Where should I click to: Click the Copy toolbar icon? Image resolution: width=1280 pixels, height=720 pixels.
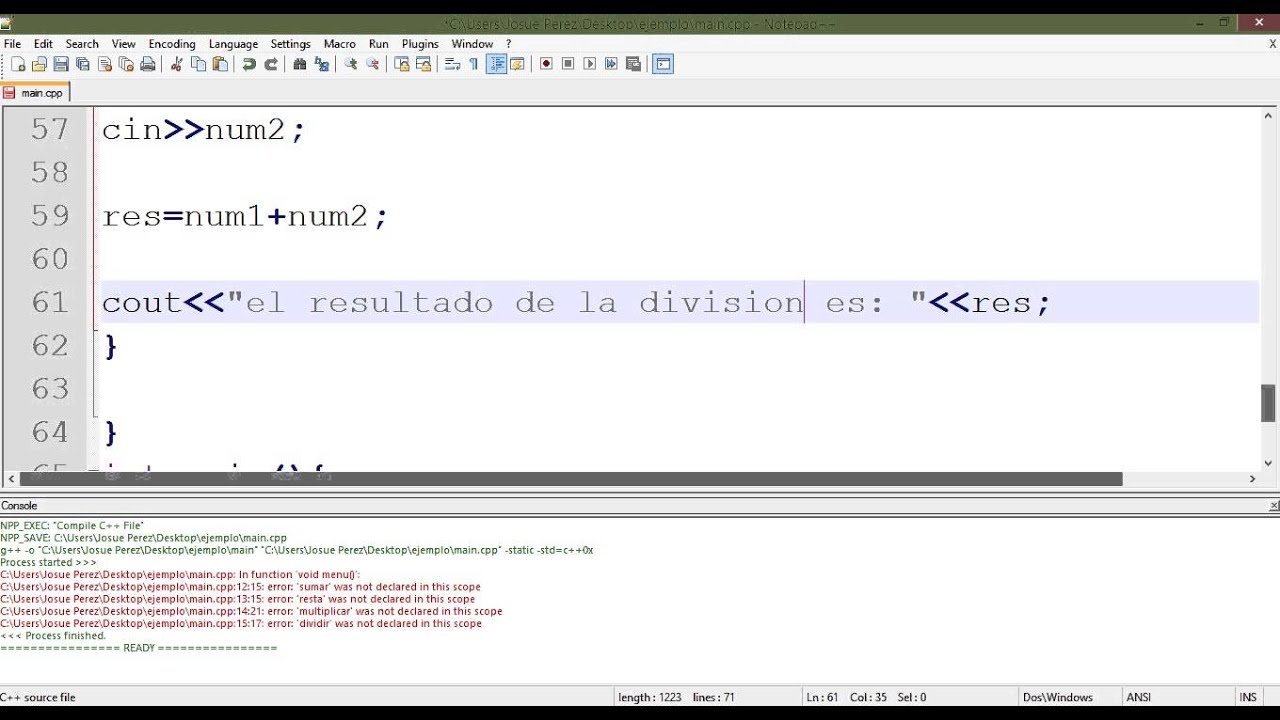[x=199, y=64]
